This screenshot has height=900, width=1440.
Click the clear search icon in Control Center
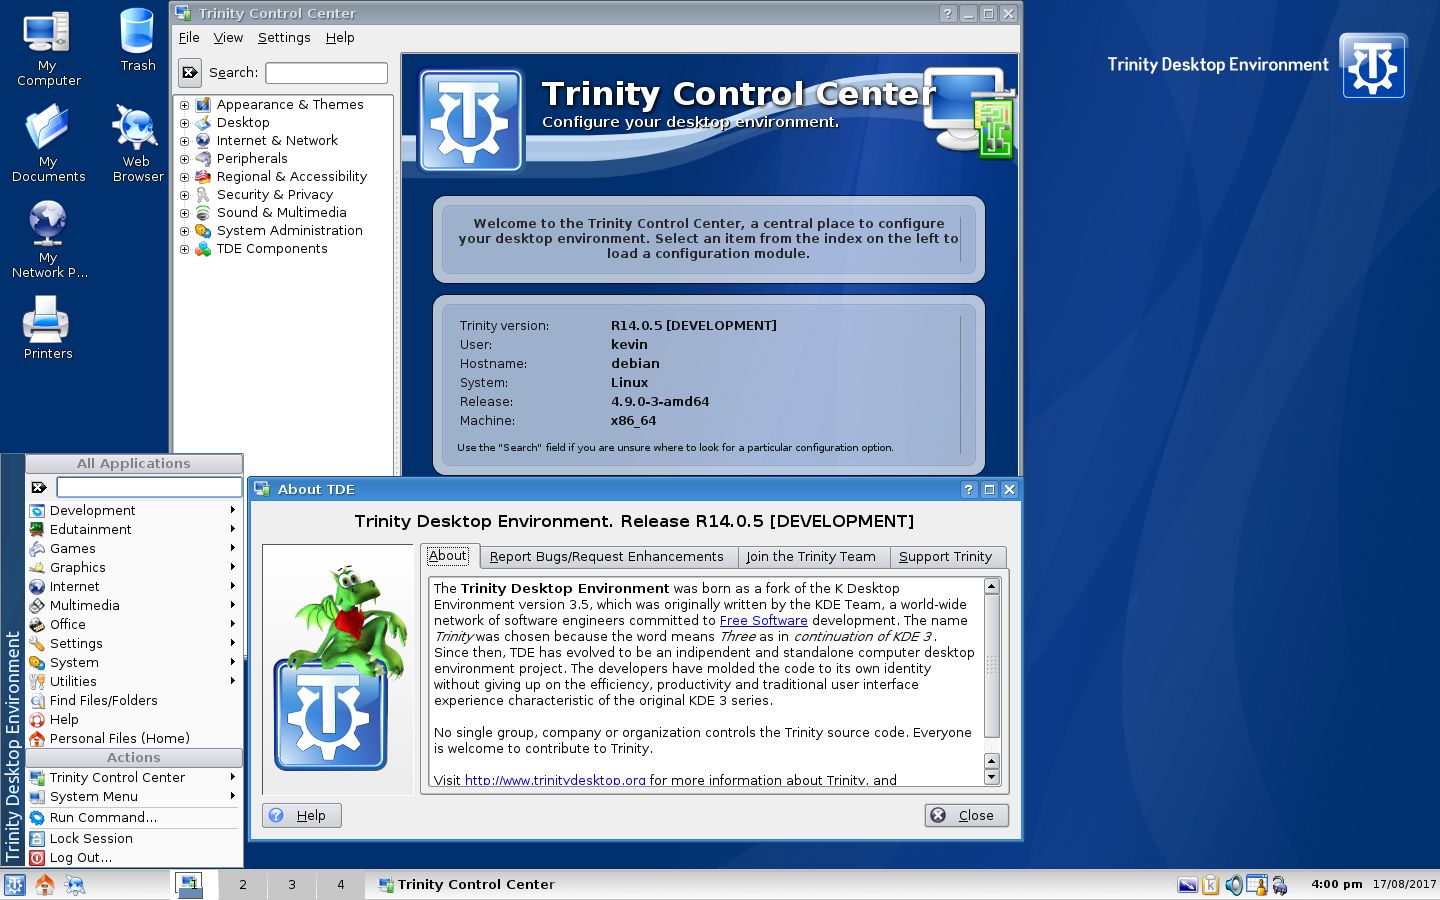pyautogui.click(x=190, y=72)
